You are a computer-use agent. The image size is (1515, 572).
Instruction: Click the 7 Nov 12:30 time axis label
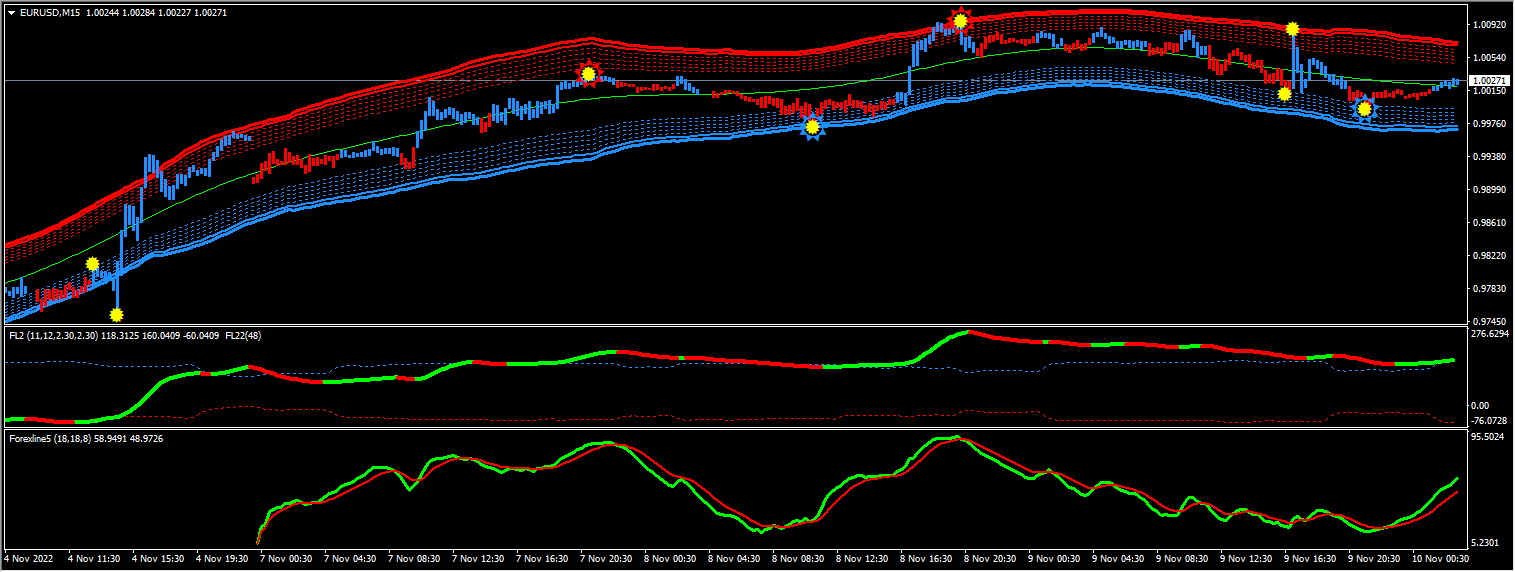479,558
